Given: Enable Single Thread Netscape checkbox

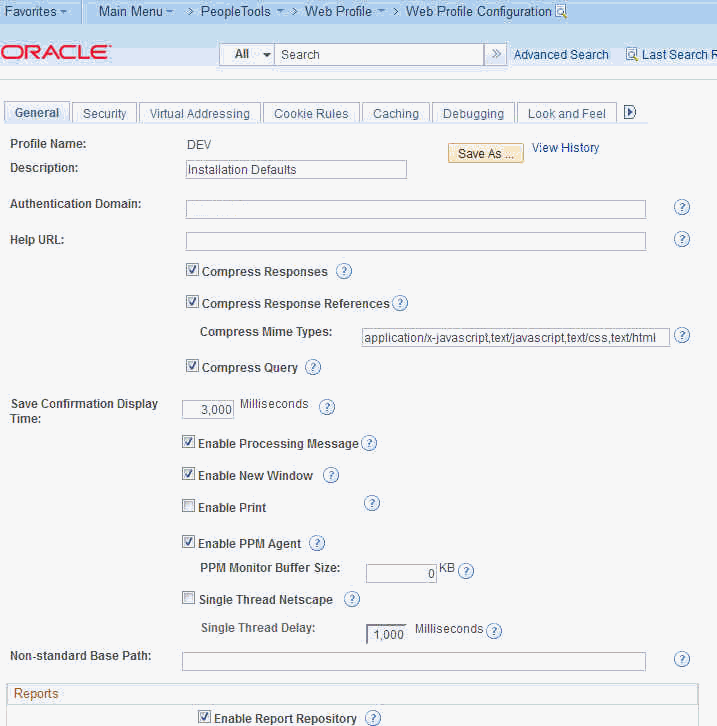Looking at the screenshot, I should pos(188,598).
